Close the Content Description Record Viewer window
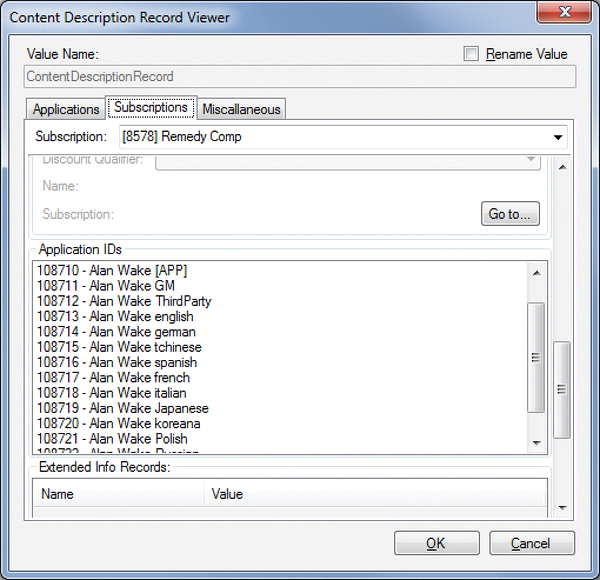600x580 pixels. 568,16
